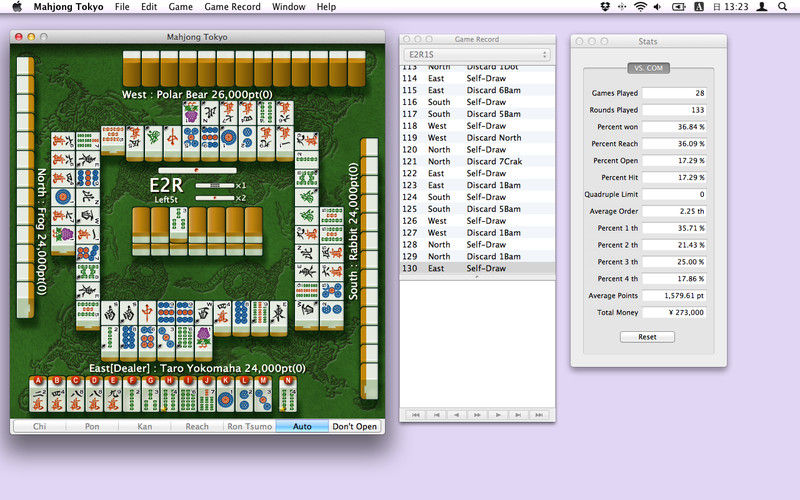800x500 pixels.
Task: Select hand tile F, the 2 Bam
Action: click(x=132, y=396)
